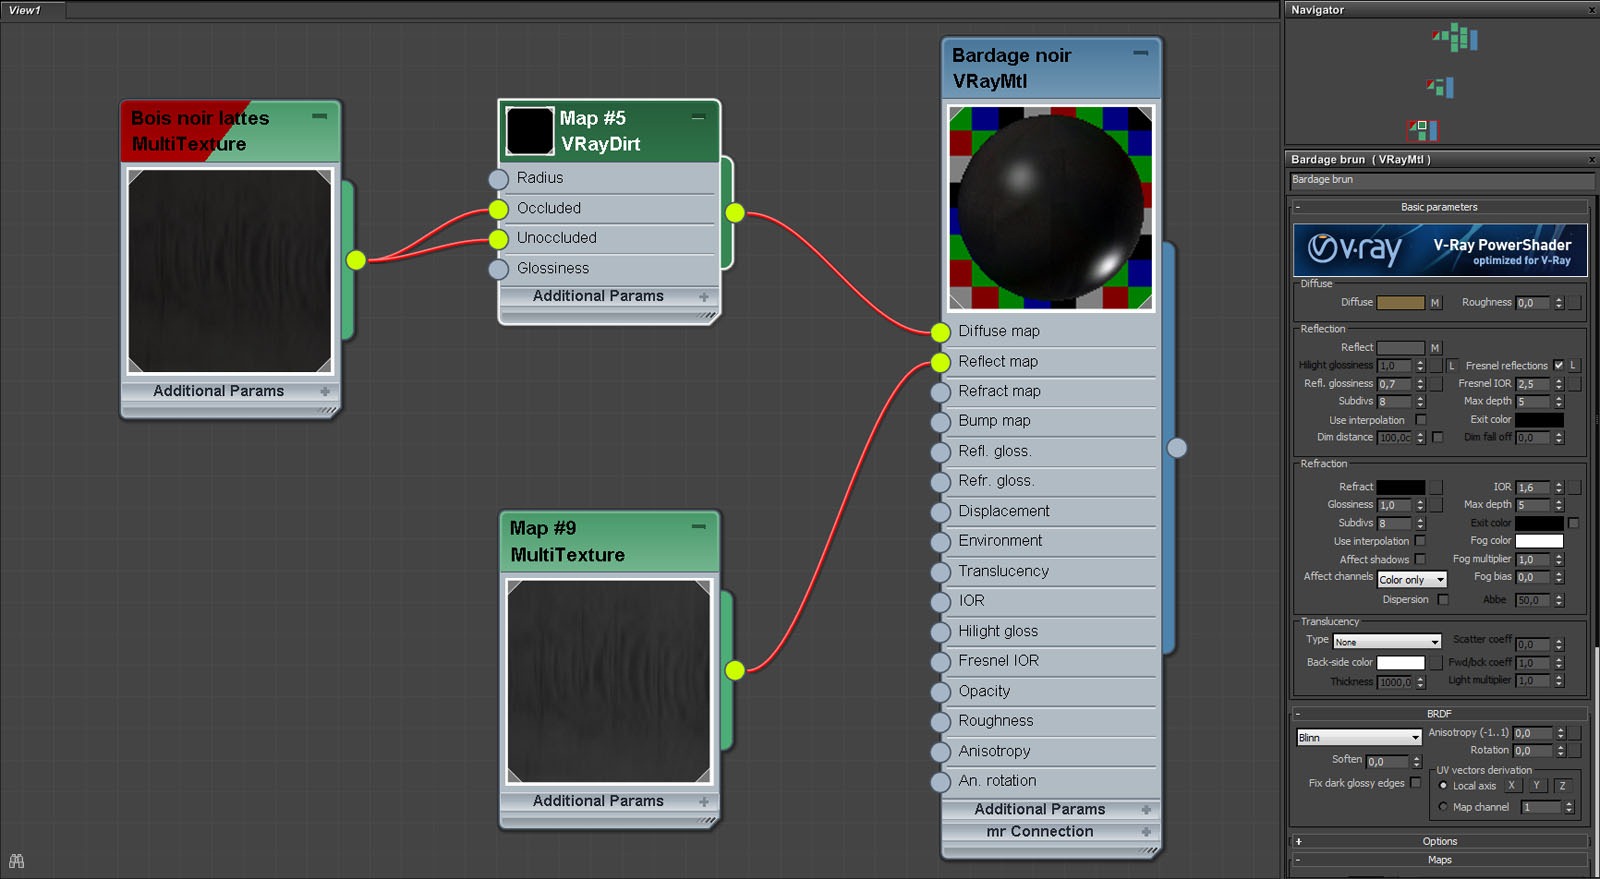1600x879 pixels.
Task: Select Map channel radio button
Action: point(1443,807)
